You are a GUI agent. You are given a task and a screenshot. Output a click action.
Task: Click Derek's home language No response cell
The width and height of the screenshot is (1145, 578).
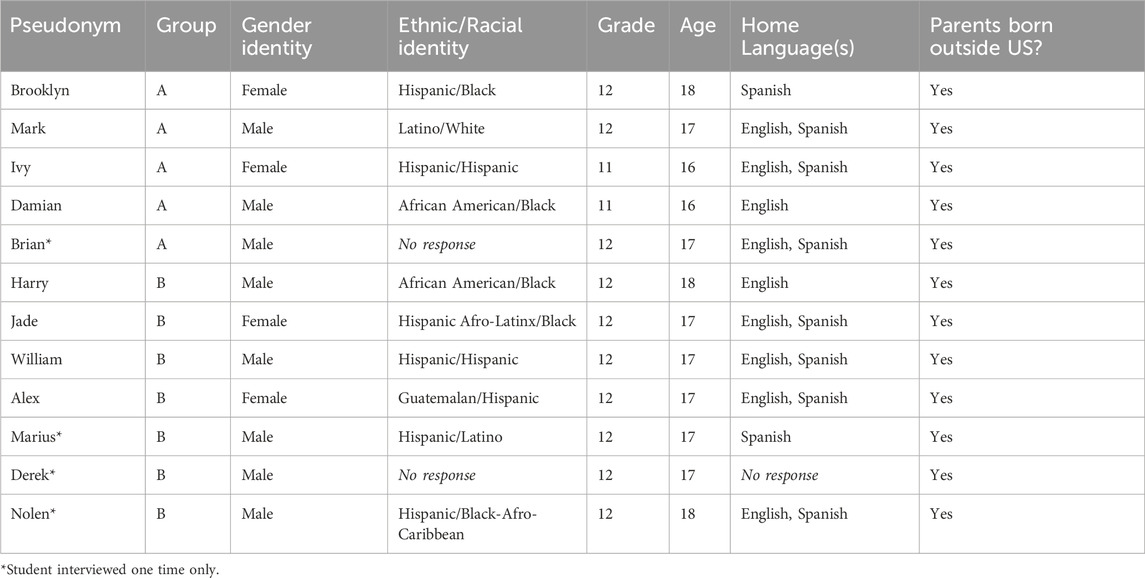tap(780, 475)
